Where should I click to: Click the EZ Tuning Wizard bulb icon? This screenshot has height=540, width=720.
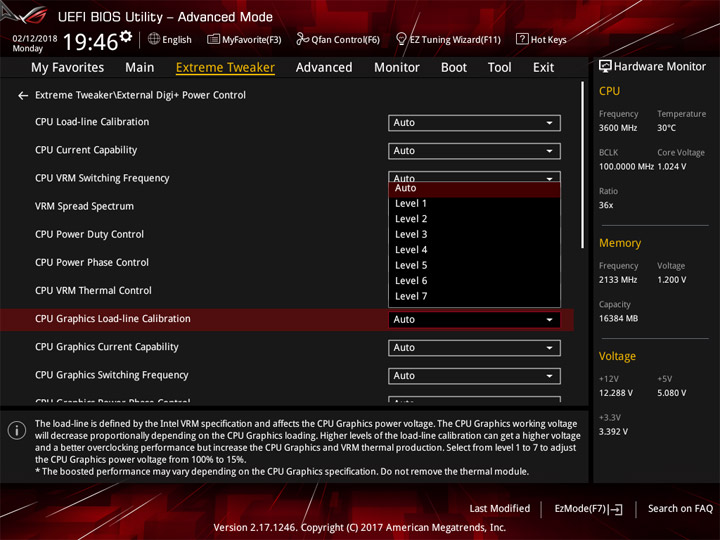point(401,39)
